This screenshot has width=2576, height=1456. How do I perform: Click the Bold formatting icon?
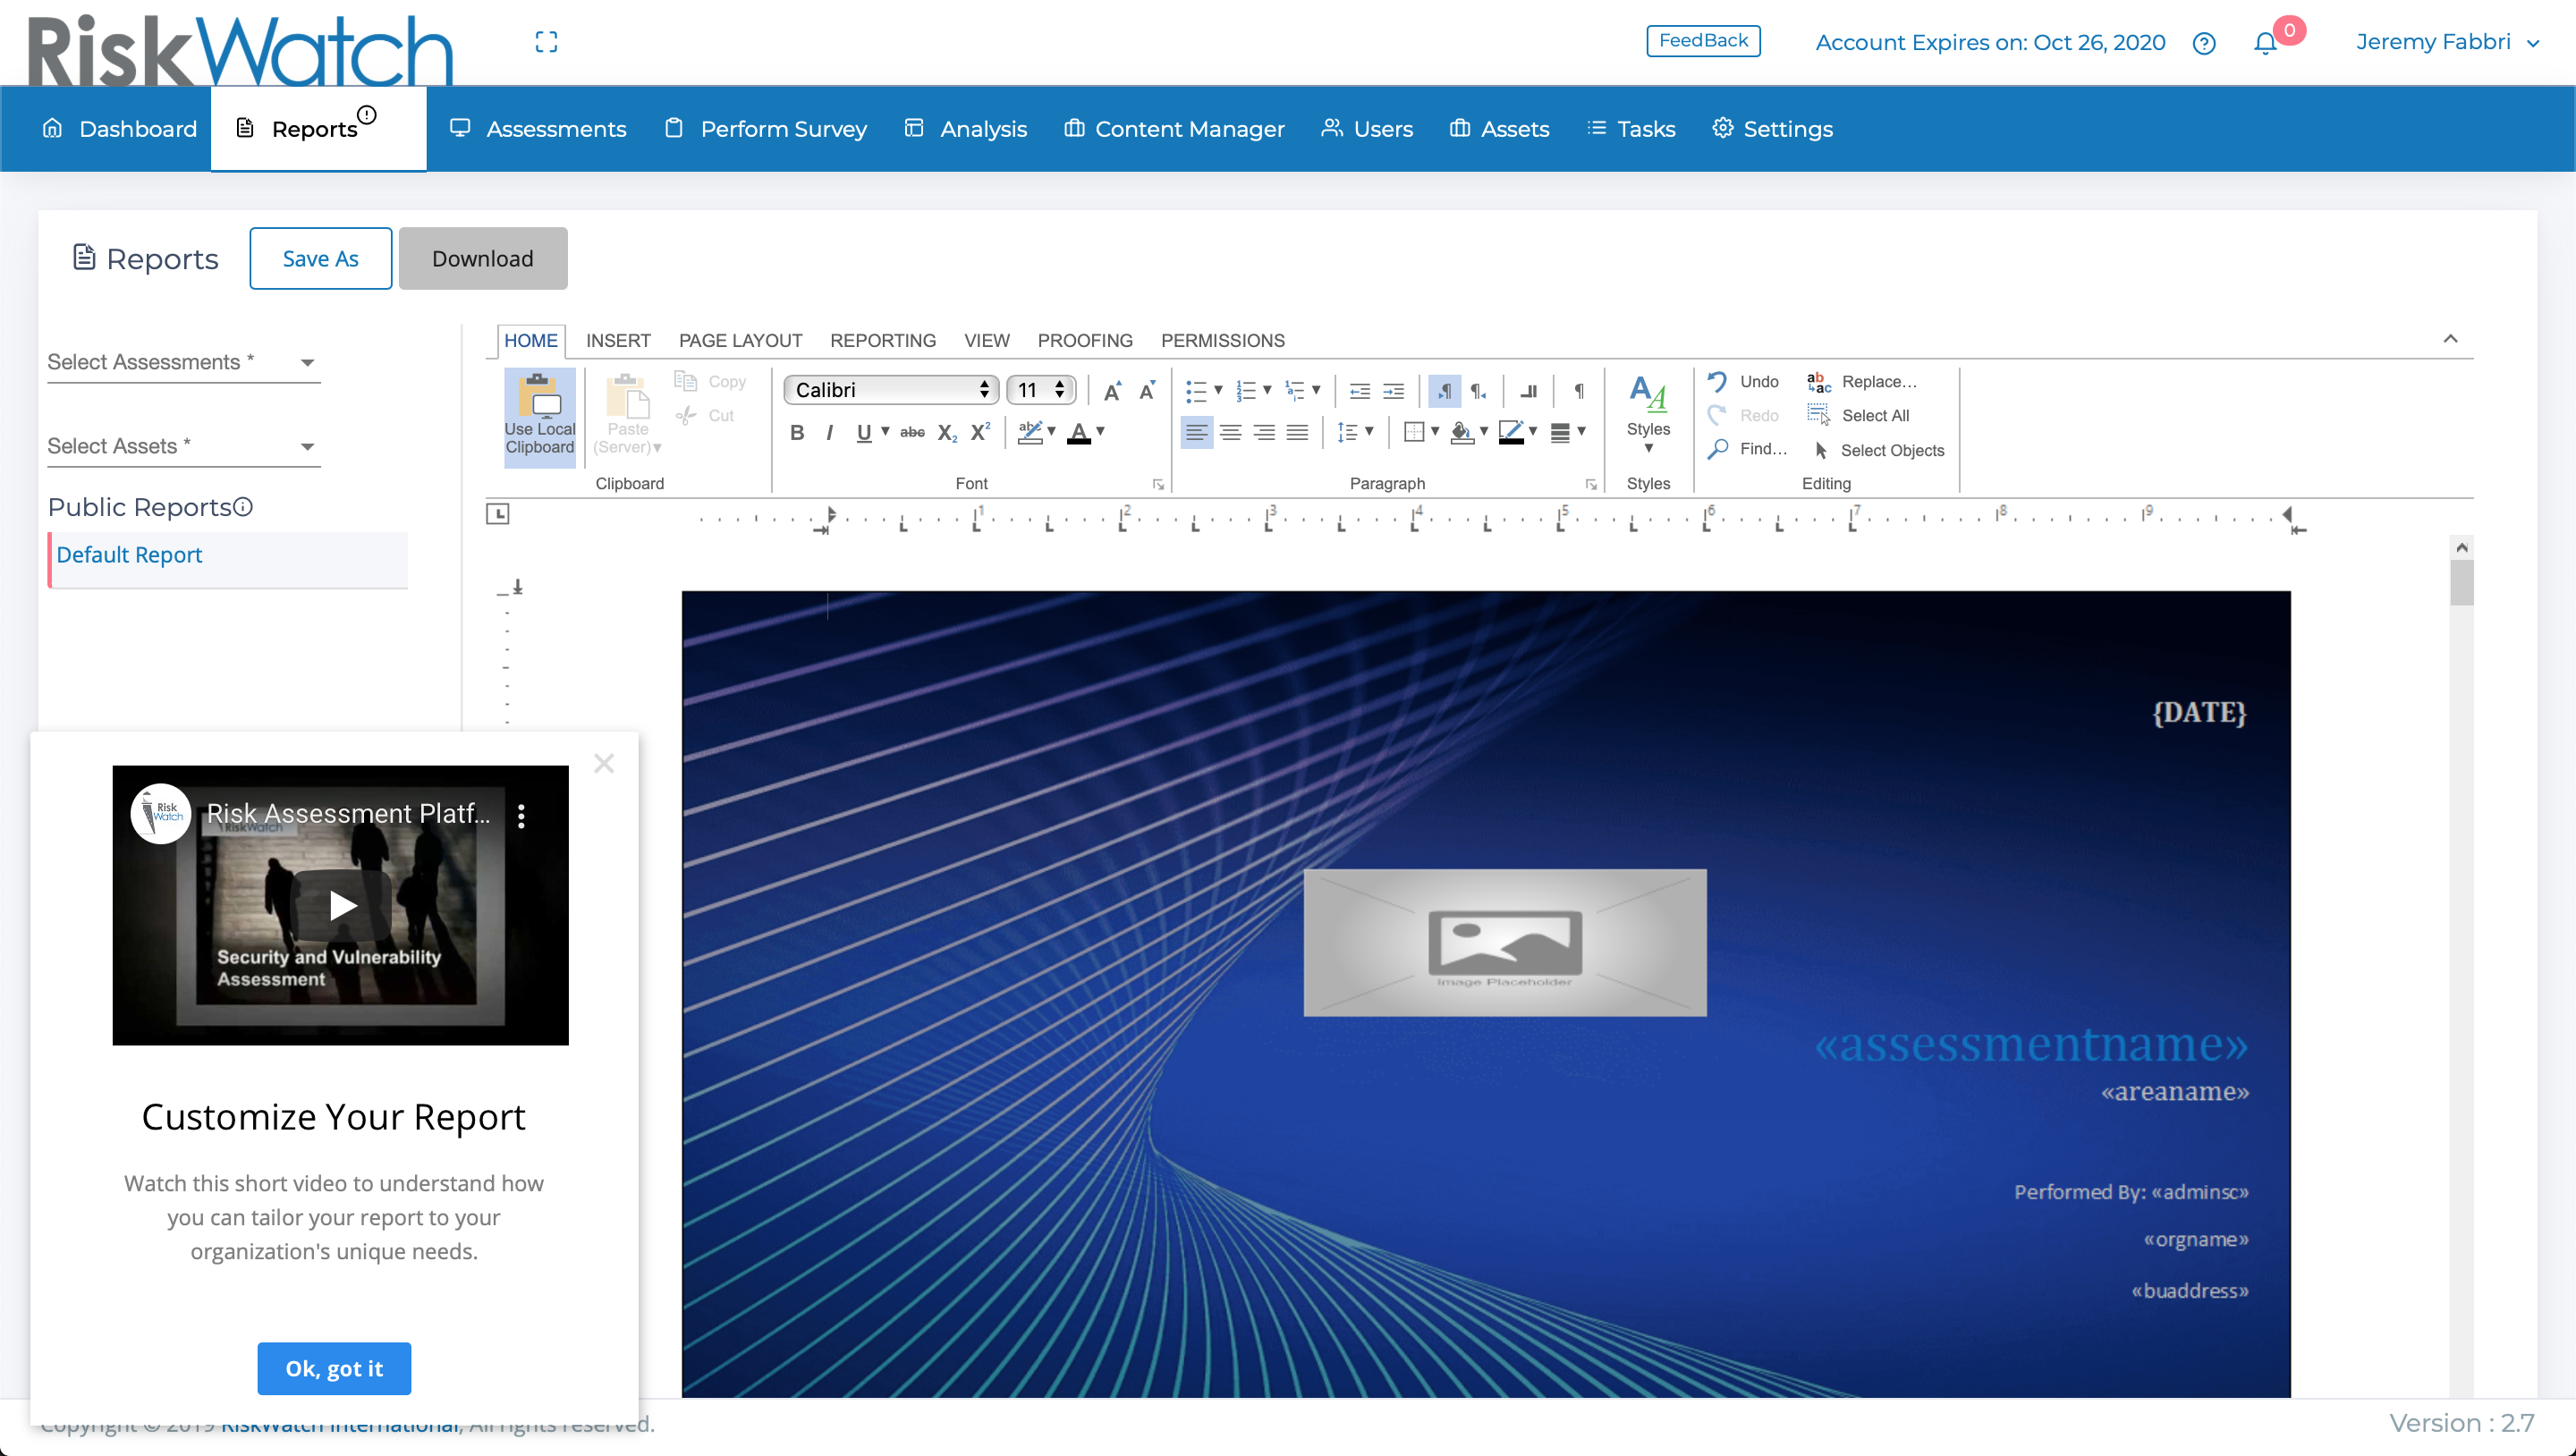(x=797, y=432)
